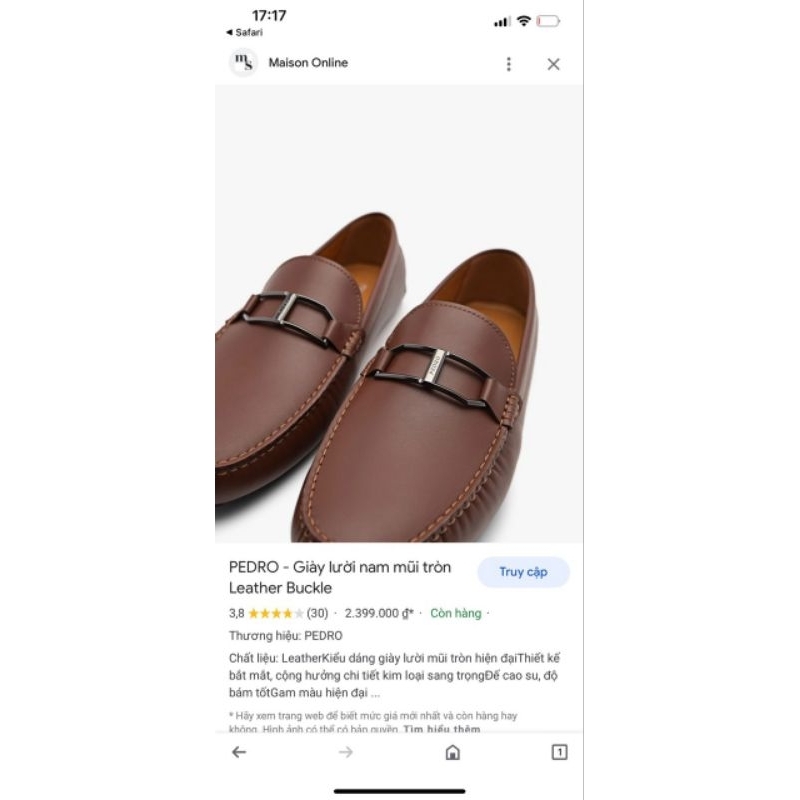Image resolution: width=800 pixels, height=800 pixels.
Task: Select the Thương hiệu: PEDRO brand line
Action: pos(286,635)
